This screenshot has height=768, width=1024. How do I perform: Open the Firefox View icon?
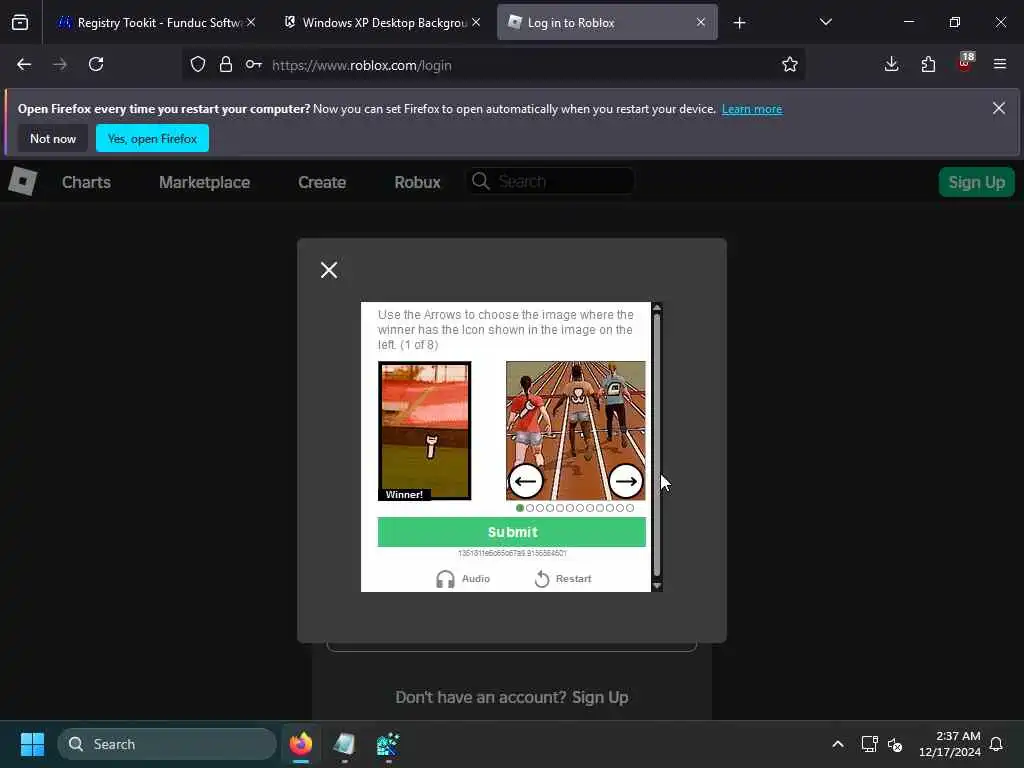point(20,22)
